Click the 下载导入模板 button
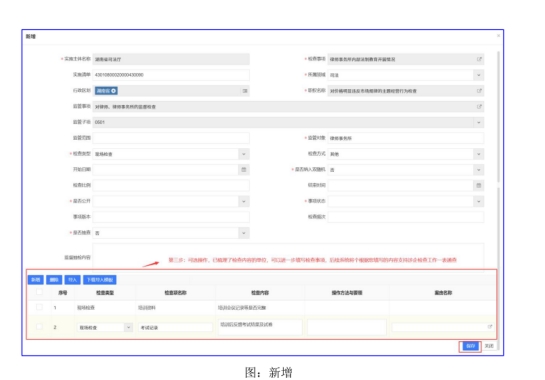This screenshot has width=545, height=380. (100, 280)
